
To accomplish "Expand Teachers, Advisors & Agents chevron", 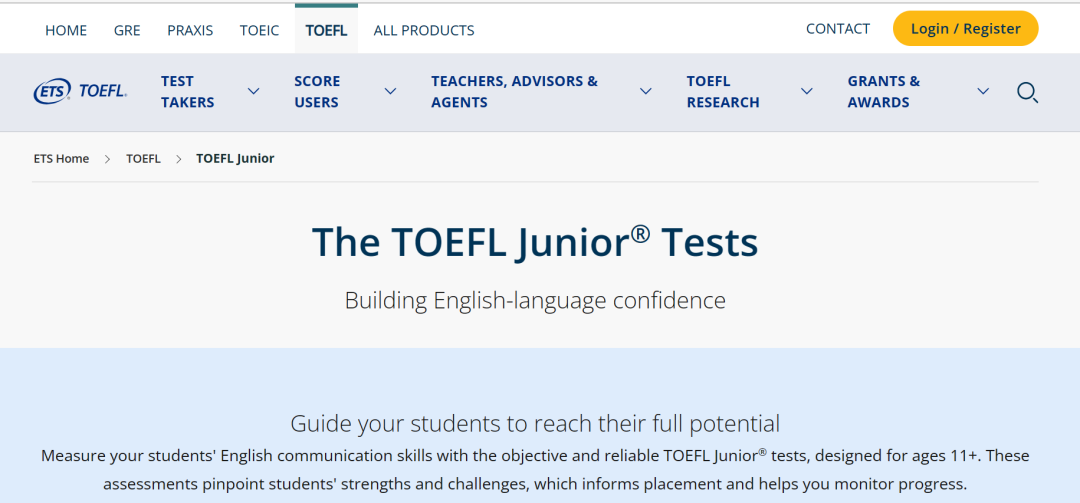I will pos(645,91).
